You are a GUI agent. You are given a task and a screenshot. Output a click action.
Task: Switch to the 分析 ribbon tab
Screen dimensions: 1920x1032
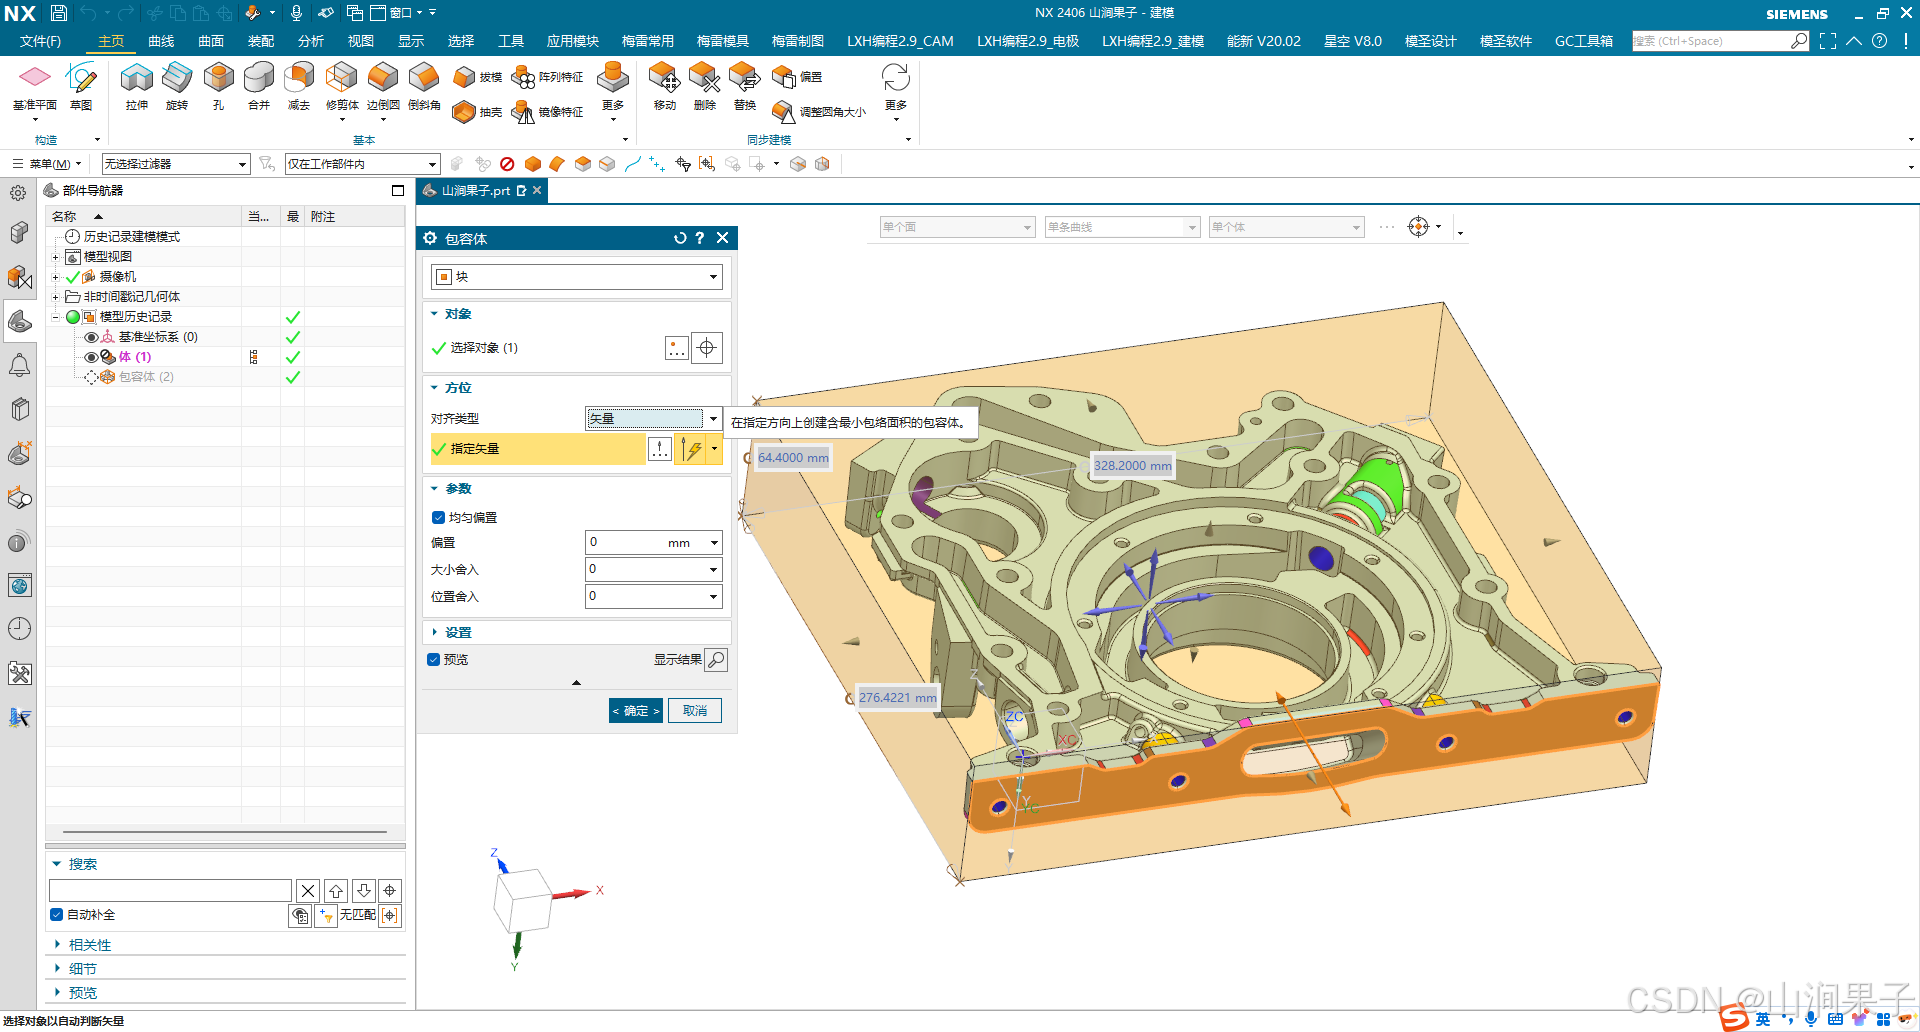[x=311, y=41]
